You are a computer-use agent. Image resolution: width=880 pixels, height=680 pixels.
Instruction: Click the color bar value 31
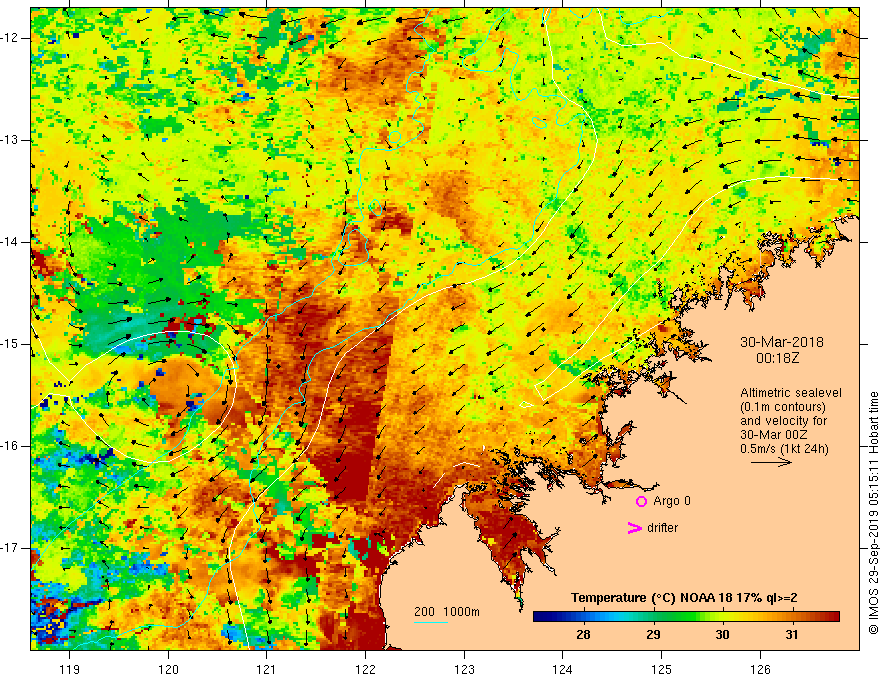(x=792, y=635)
